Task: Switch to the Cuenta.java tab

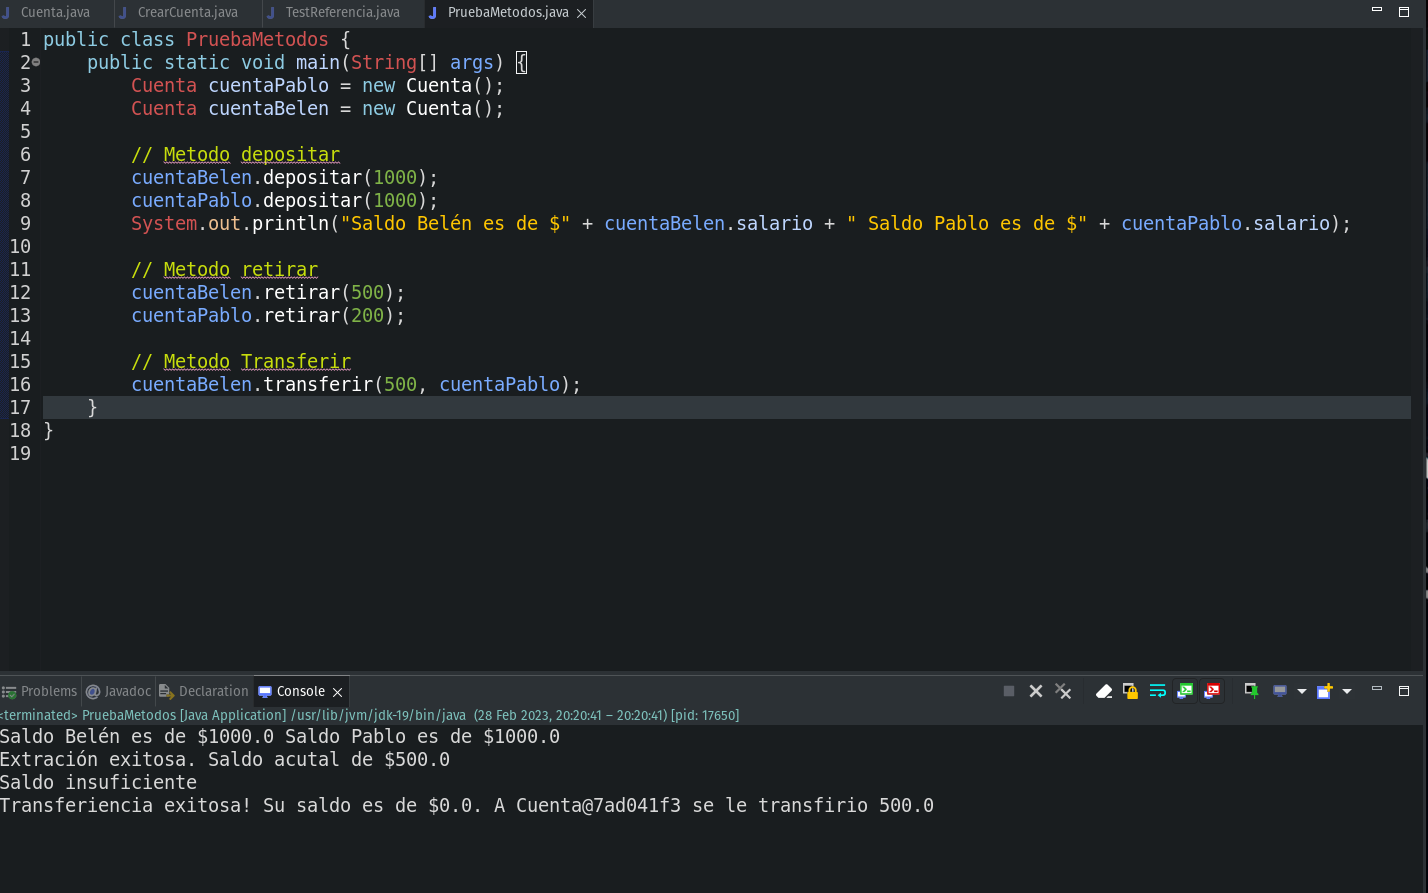Action: tap(55, 13)
